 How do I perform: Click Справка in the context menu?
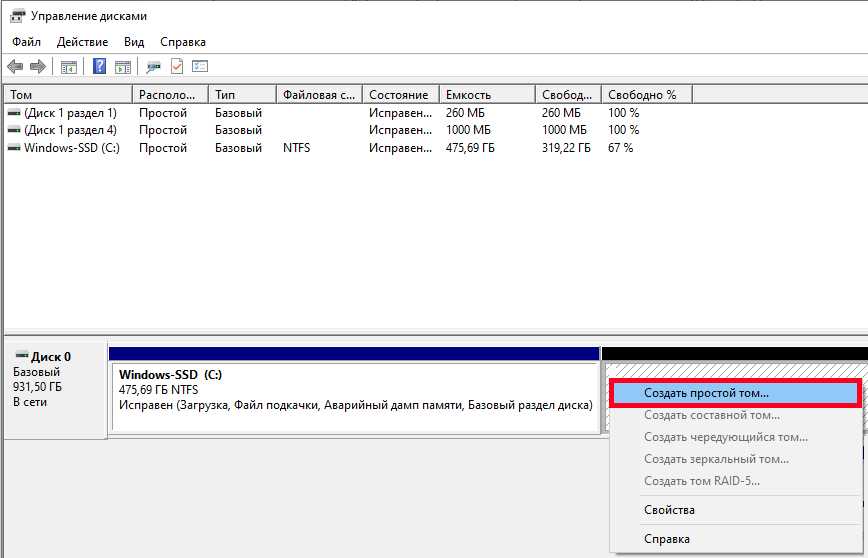667,539
